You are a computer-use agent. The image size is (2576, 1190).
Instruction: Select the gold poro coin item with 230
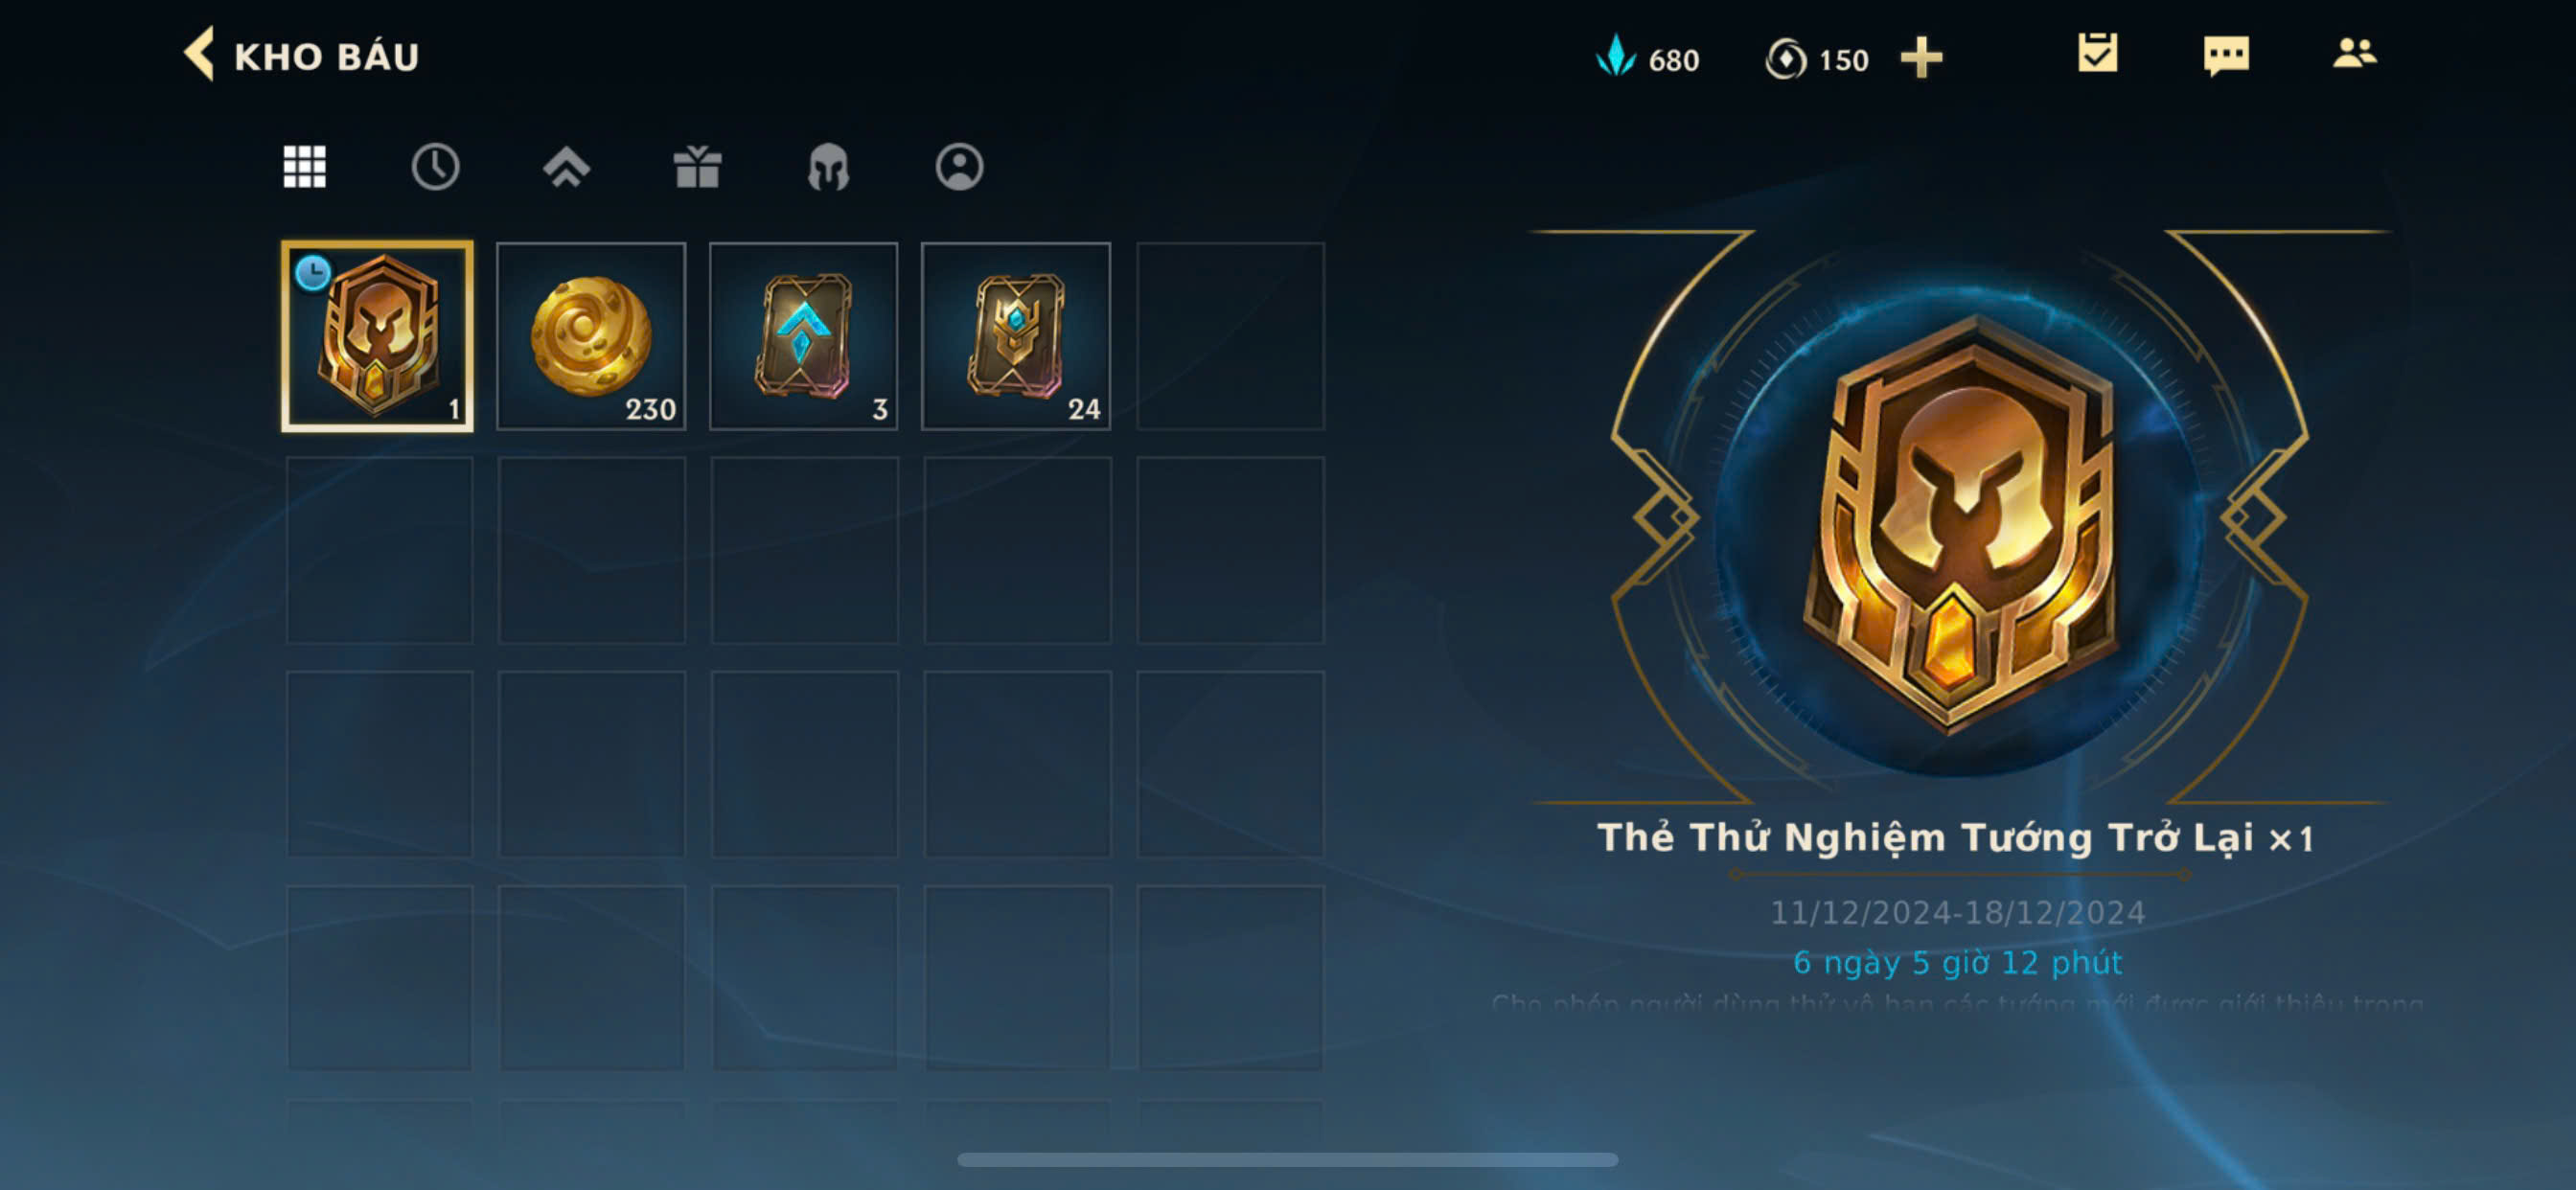(591, 336)
